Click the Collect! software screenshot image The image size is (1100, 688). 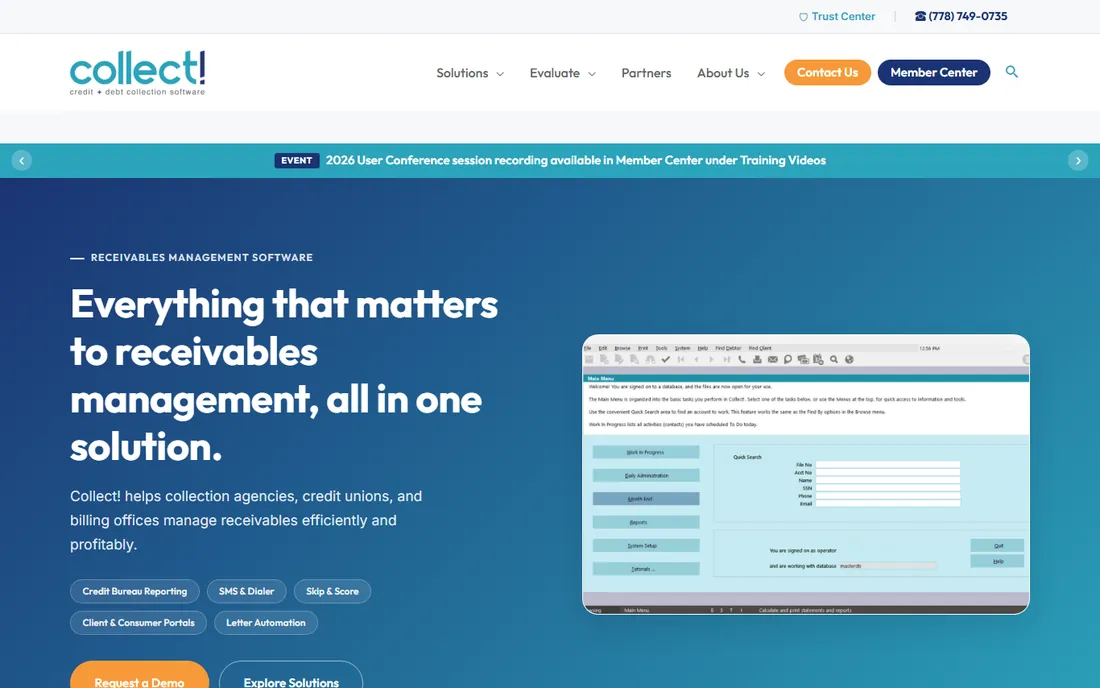point(806,475)
